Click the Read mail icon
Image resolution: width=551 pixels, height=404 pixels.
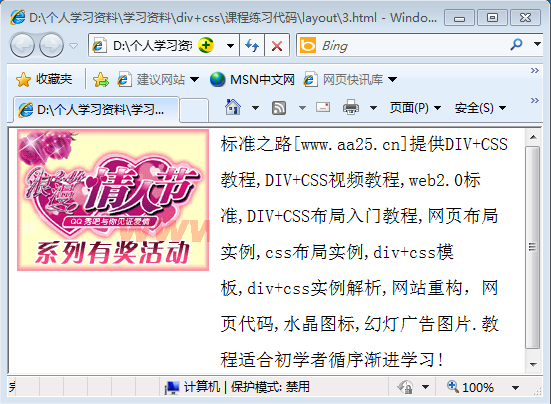(323, 107)
